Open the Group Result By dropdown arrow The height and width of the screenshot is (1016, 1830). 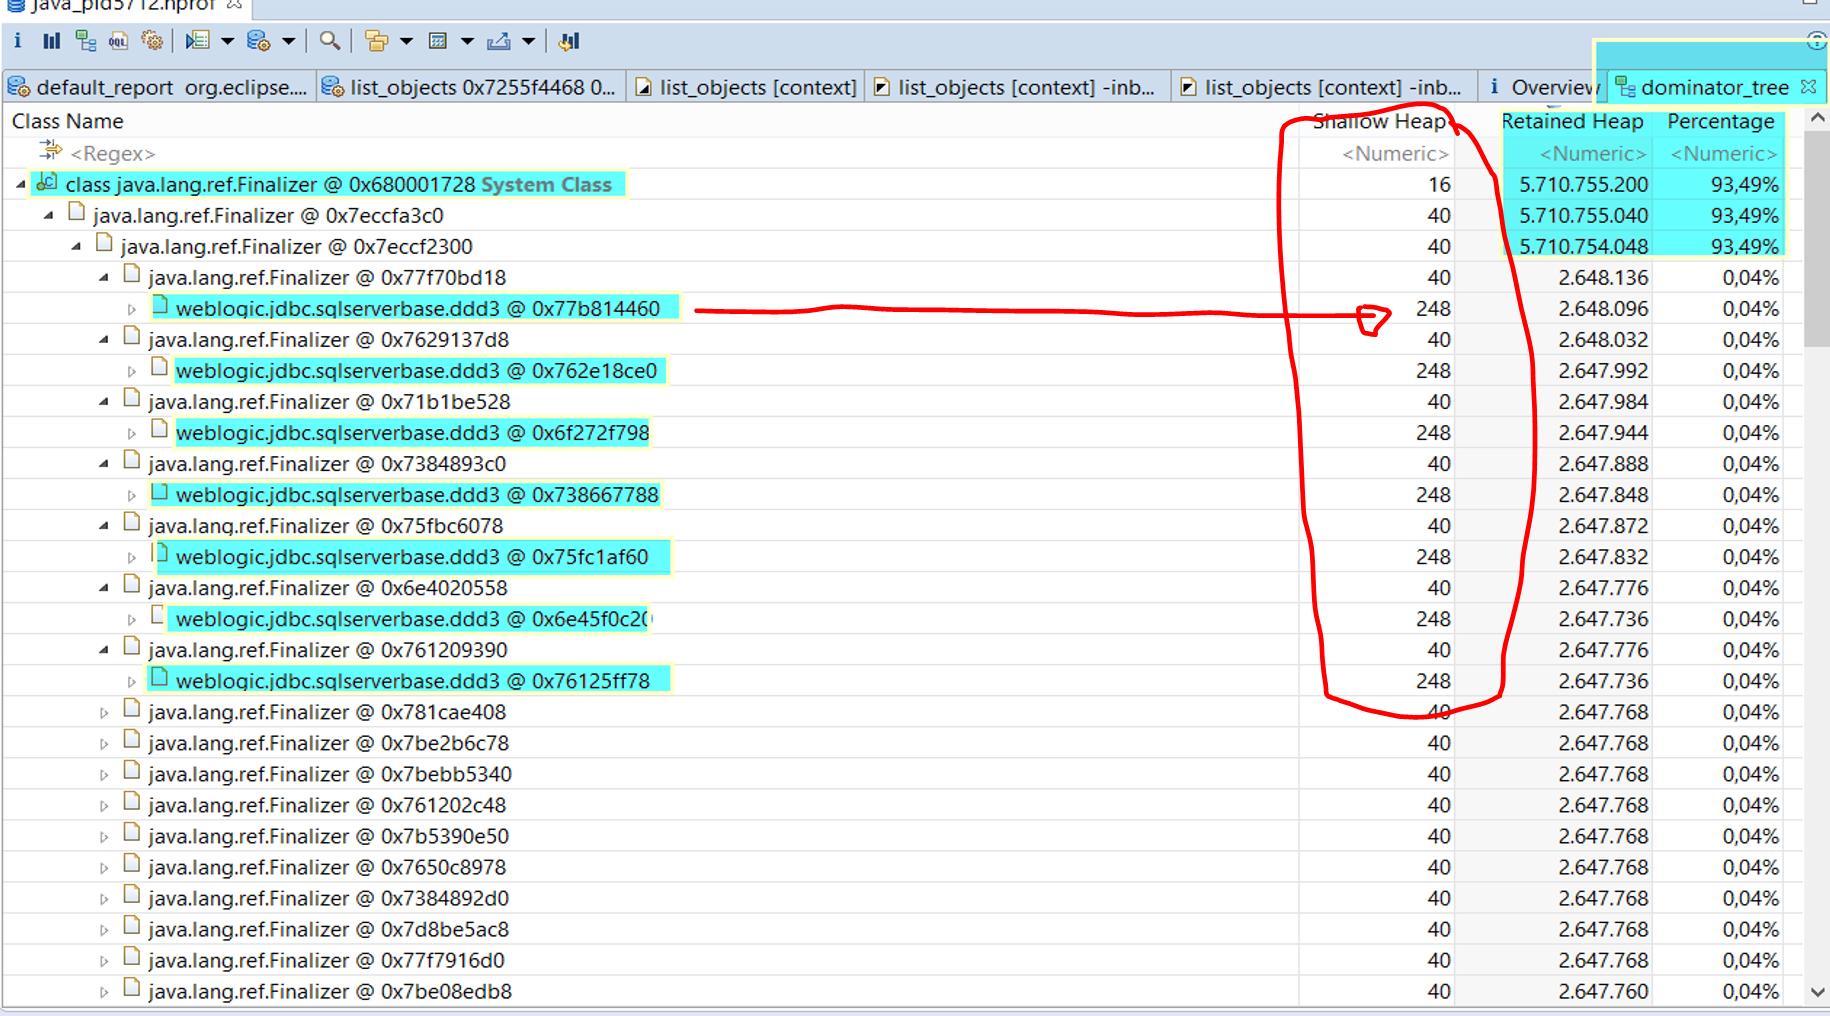(x=406, y=42)
